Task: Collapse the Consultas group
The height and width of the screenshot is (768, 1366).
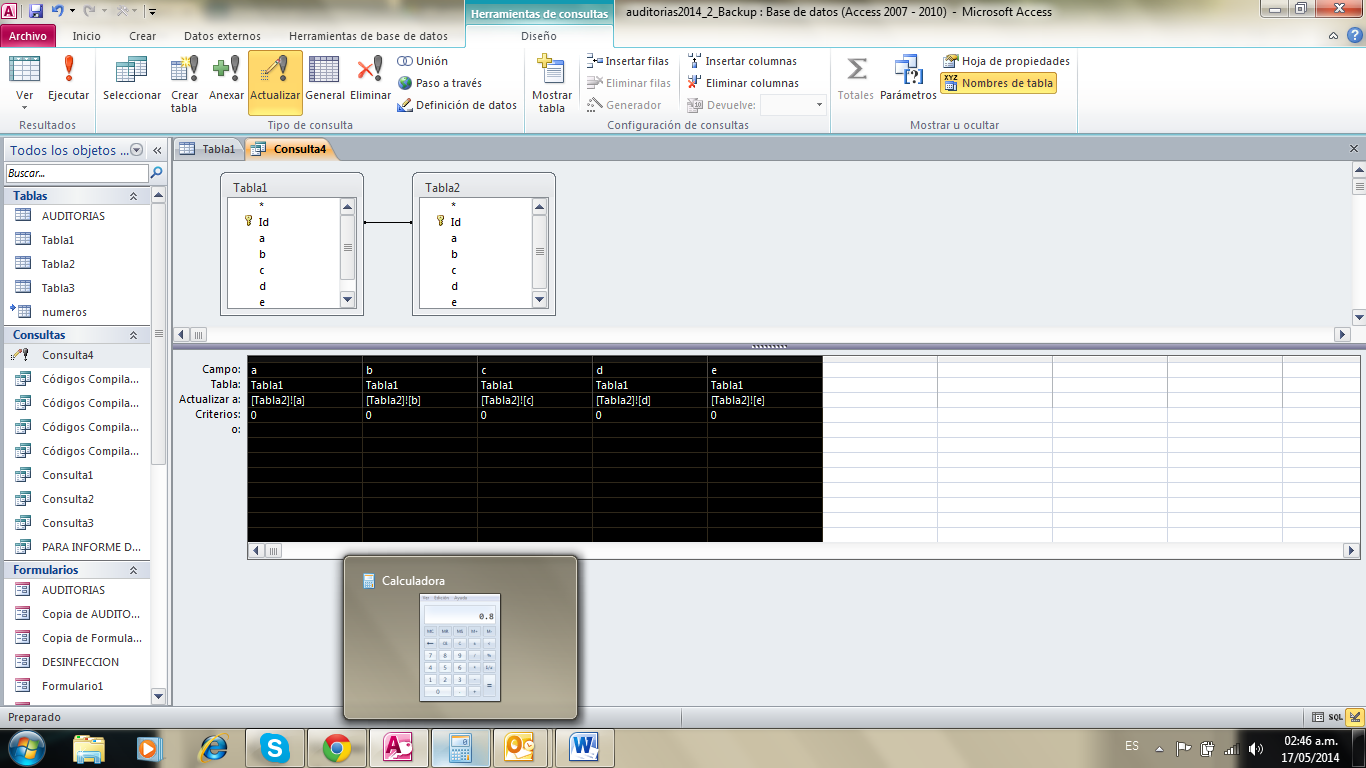Action: [x=133, y=335]
